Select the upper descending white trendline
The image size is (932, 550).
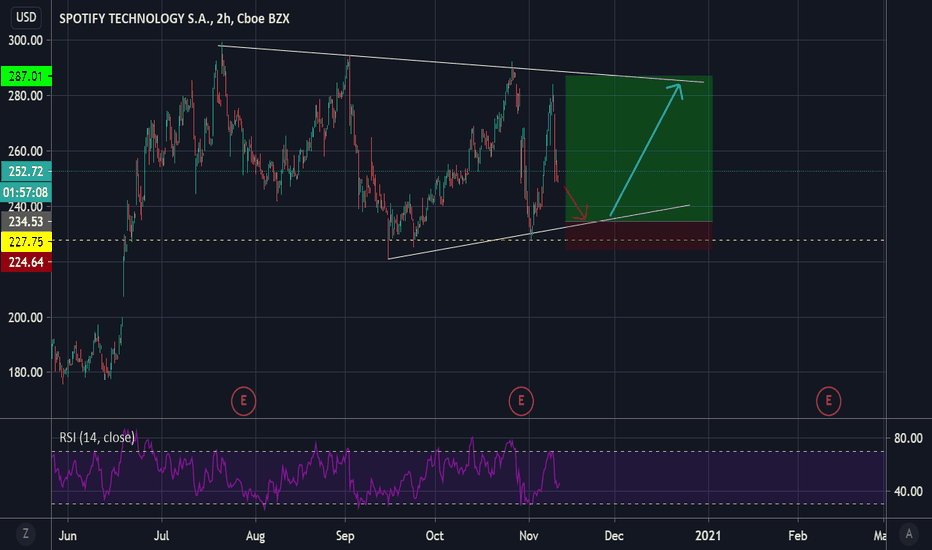coord(461,64)
